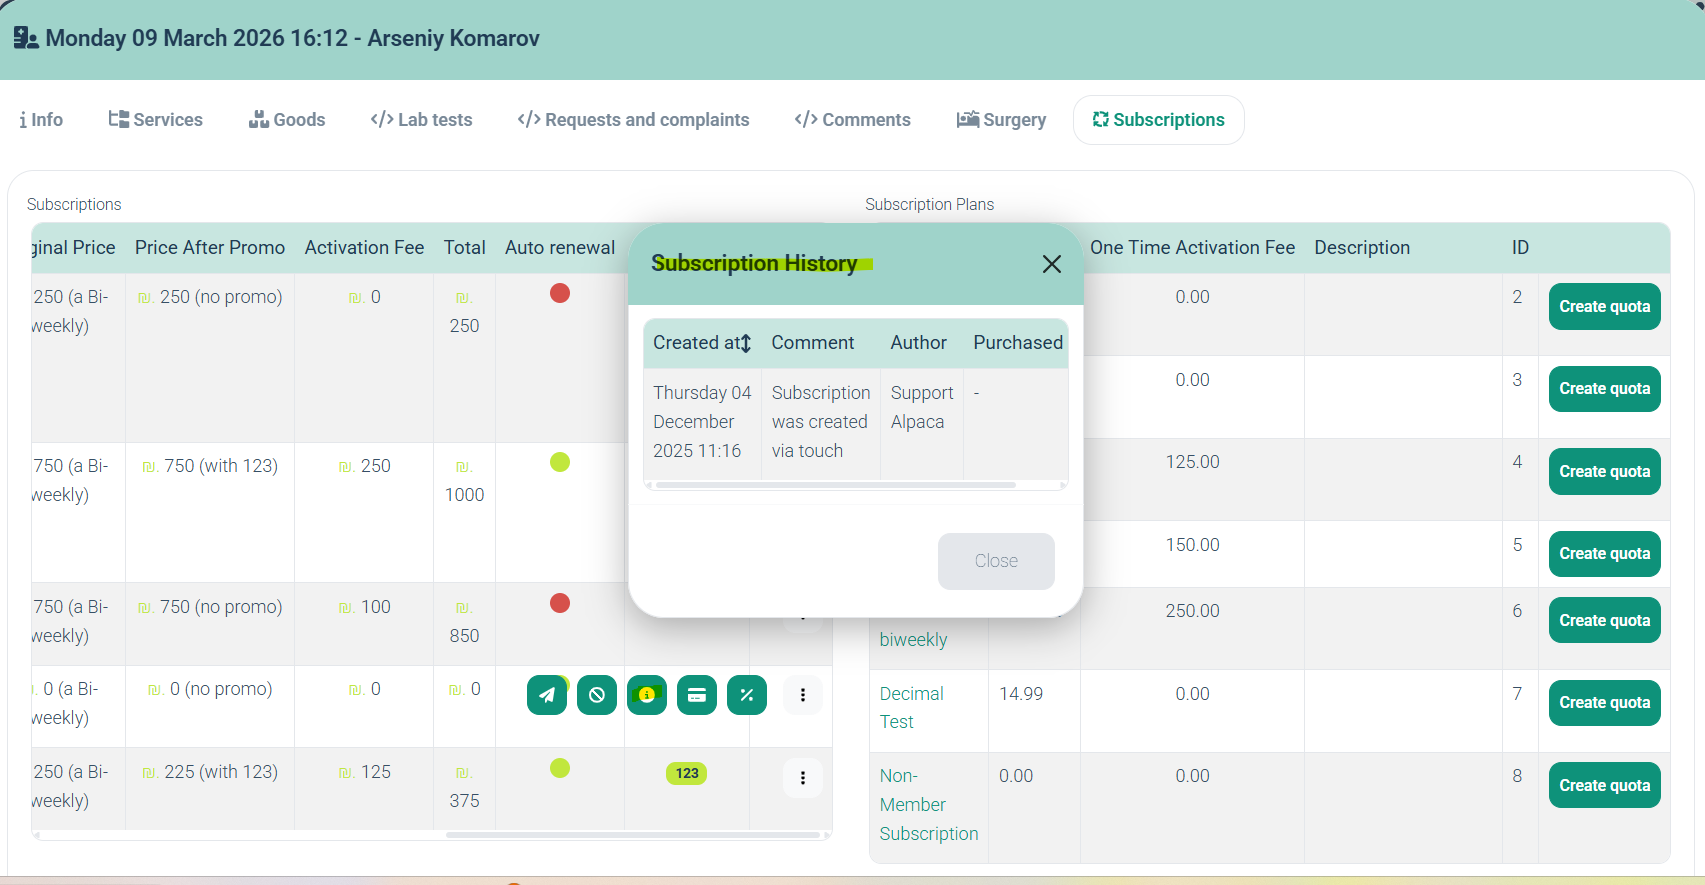Image resolution: width=1705 pixels, height=885 pixels.
Task: Open three-dot menu in the 123 promo row
Action: [x=802, y=778]
